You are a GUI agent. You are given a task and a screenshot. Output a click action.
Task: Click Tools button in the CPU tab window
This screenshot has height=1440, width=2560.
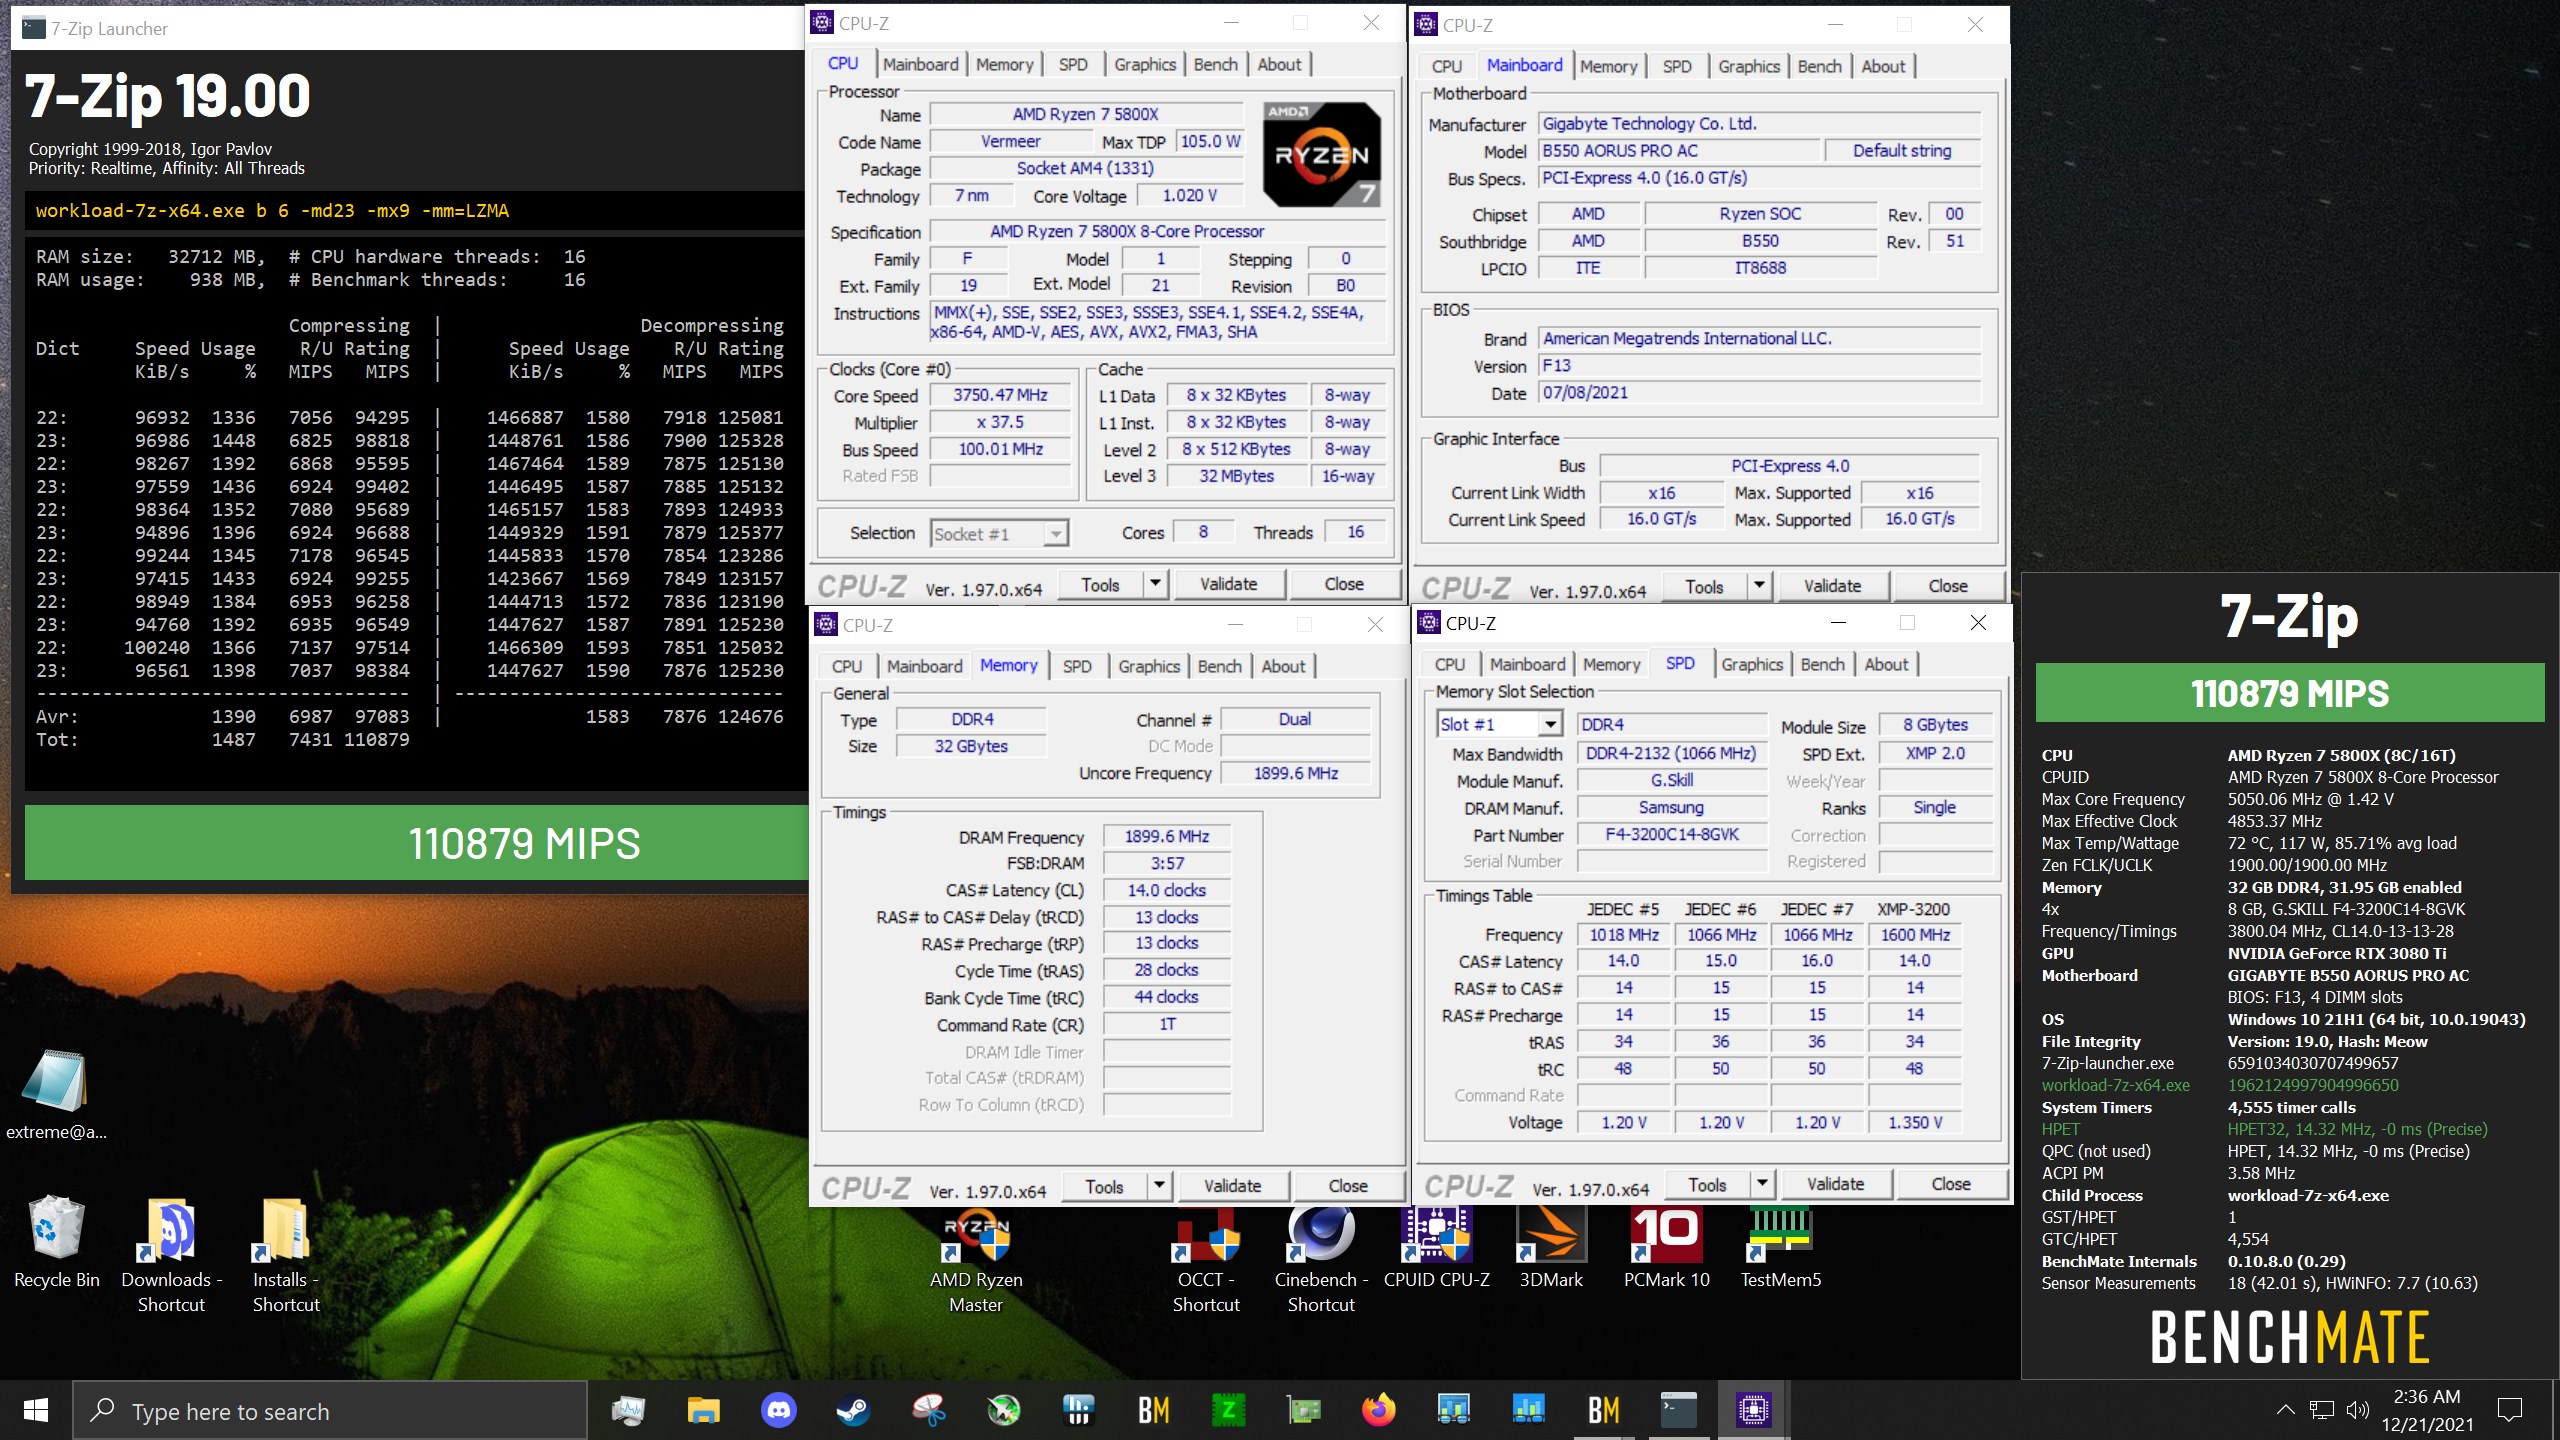pyautogui.click(x=1100, y=584)
